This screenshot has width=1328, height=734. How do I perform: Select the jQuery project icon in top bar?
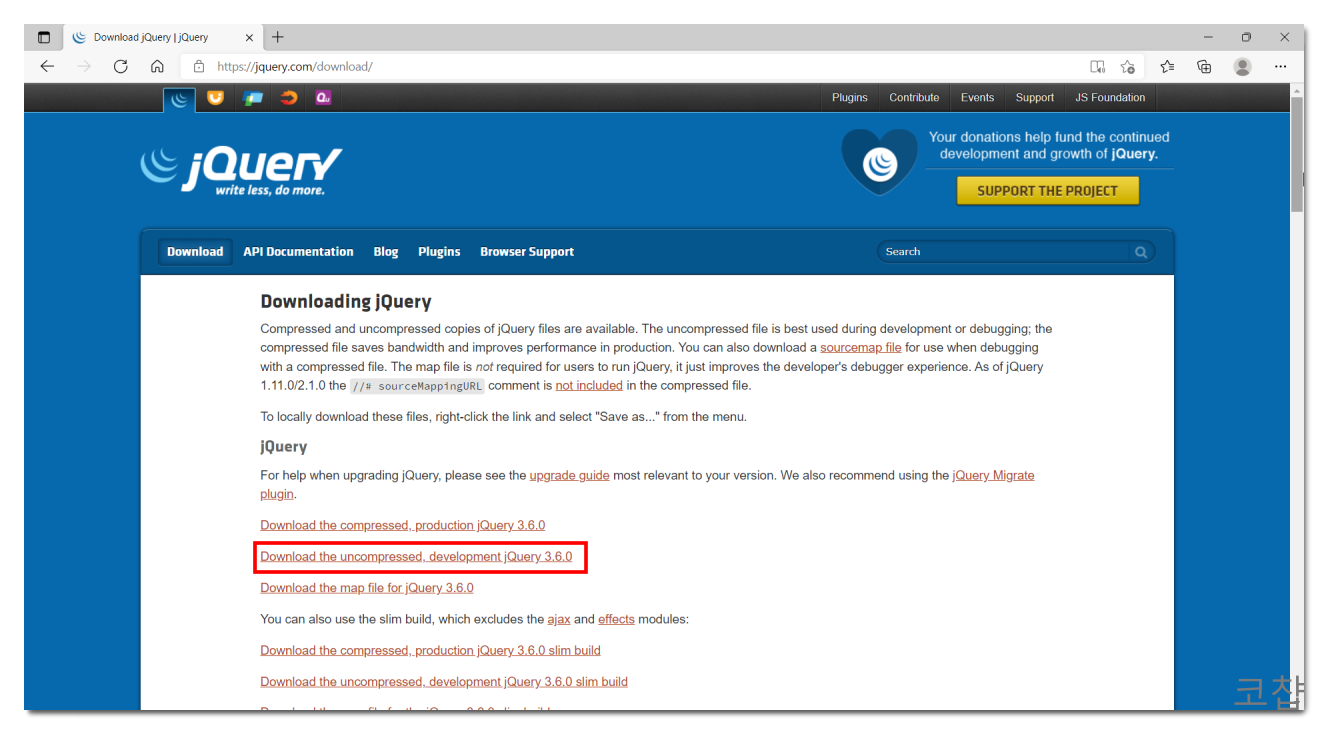pos(180,98)
